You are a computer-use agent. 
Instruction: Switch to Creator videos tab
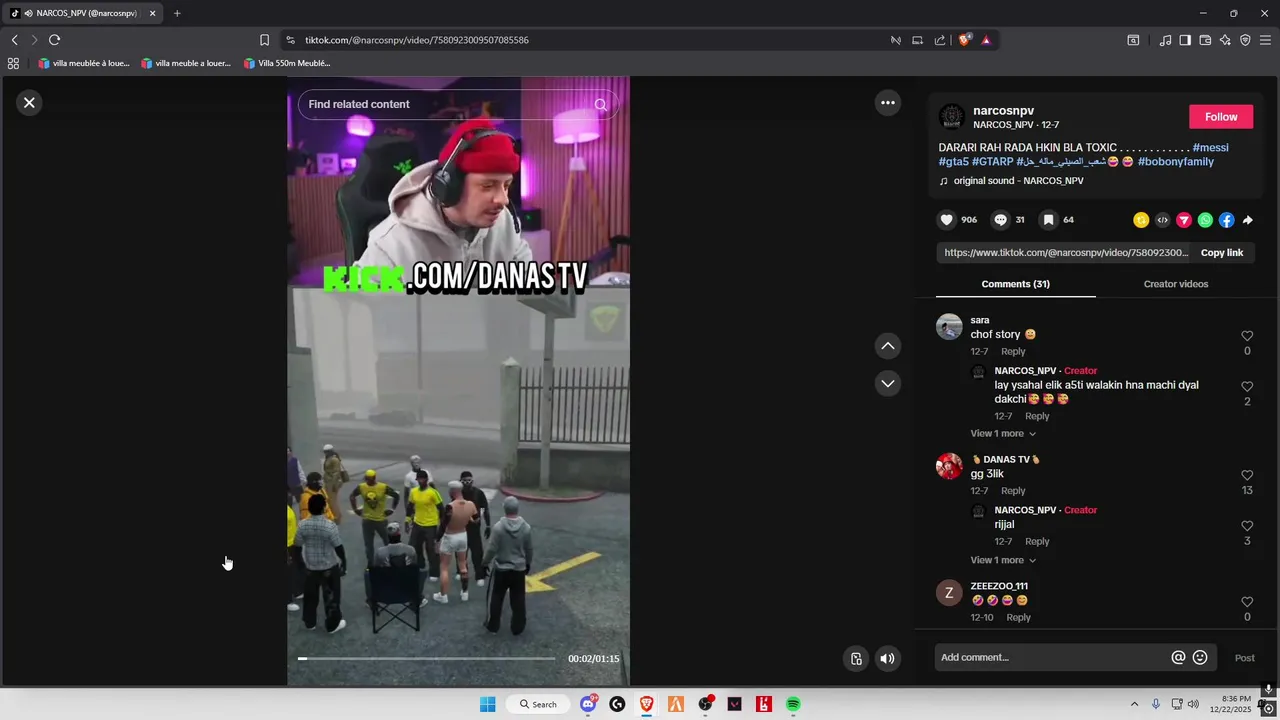click(1175, 284)
